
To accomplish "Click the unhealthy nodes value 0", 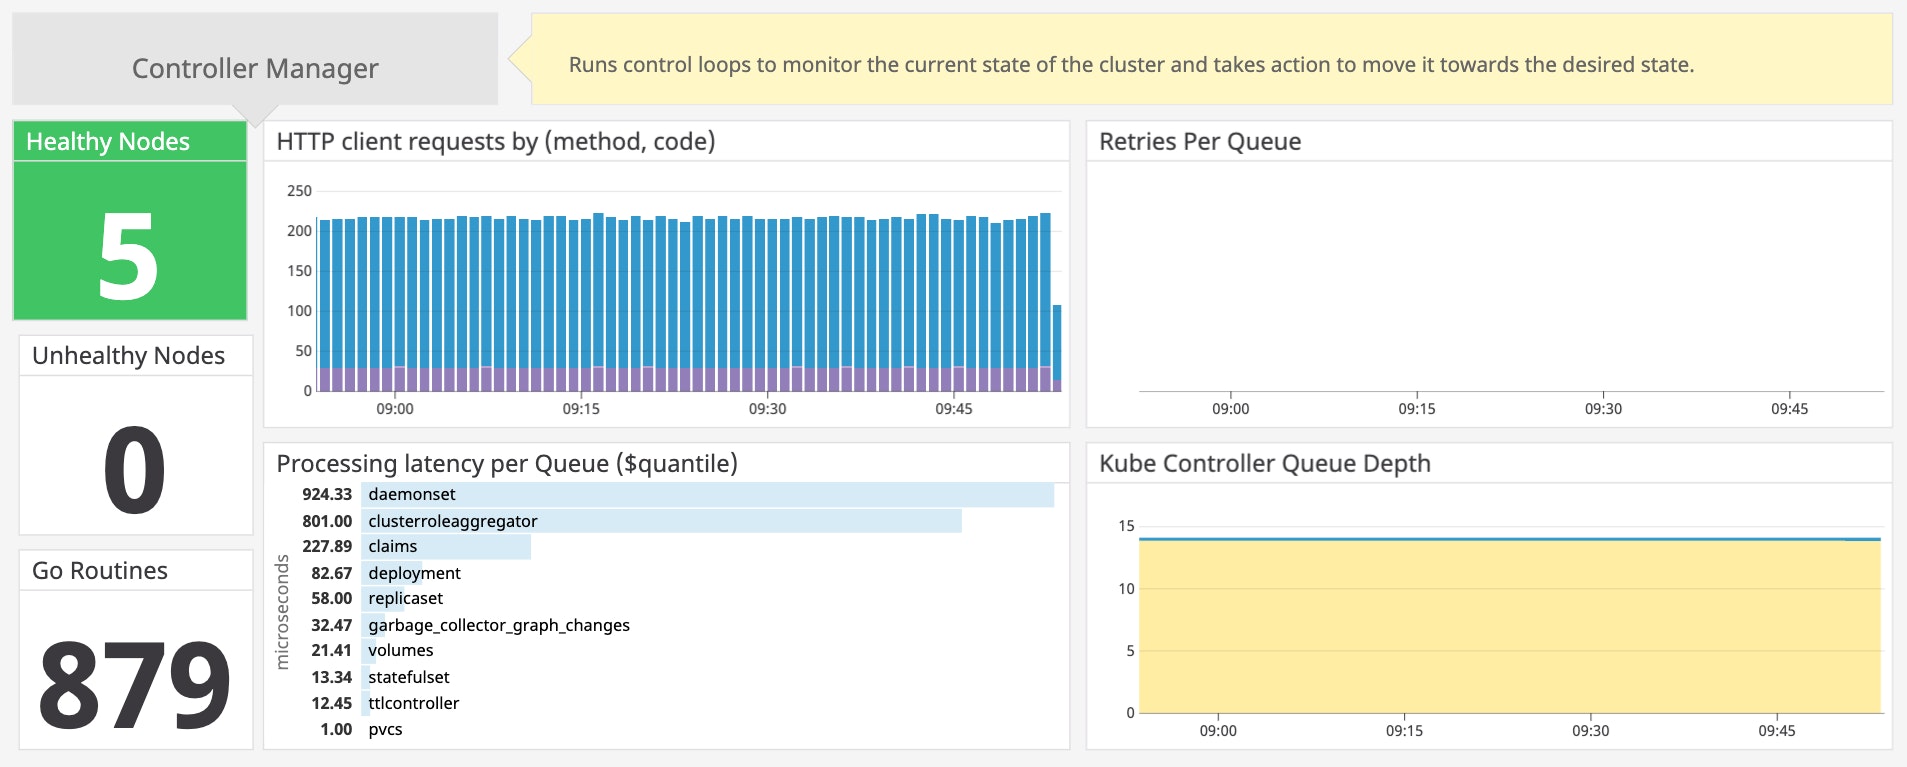I will click(x=134, y=469).
